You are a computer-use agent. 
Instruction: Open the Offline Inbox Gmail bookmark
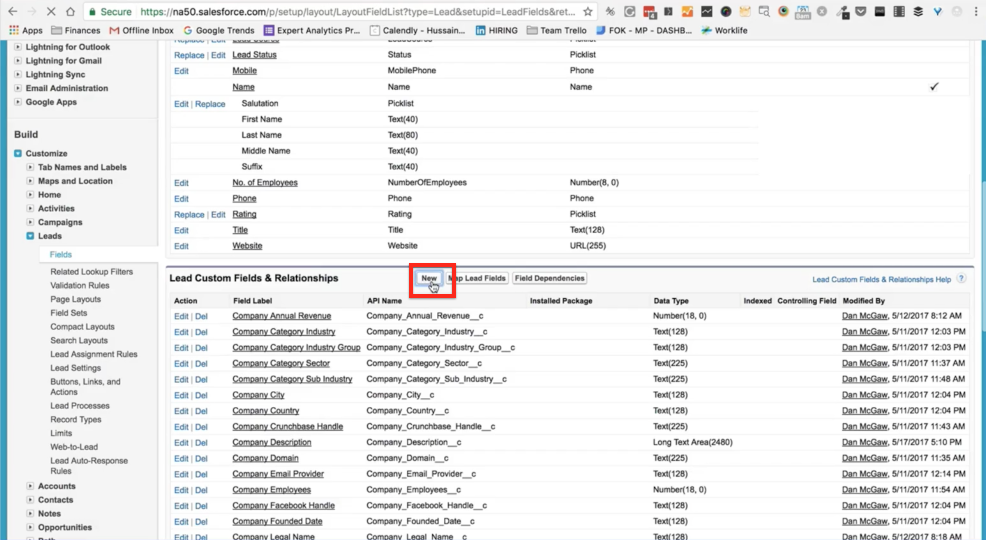pos(141,30)
